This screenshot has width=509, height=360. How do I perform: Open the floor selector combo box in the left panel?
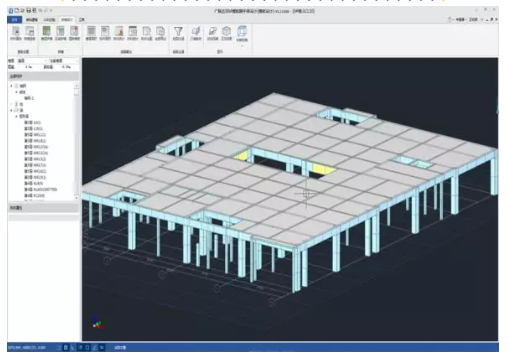click(x=32, y=61)
